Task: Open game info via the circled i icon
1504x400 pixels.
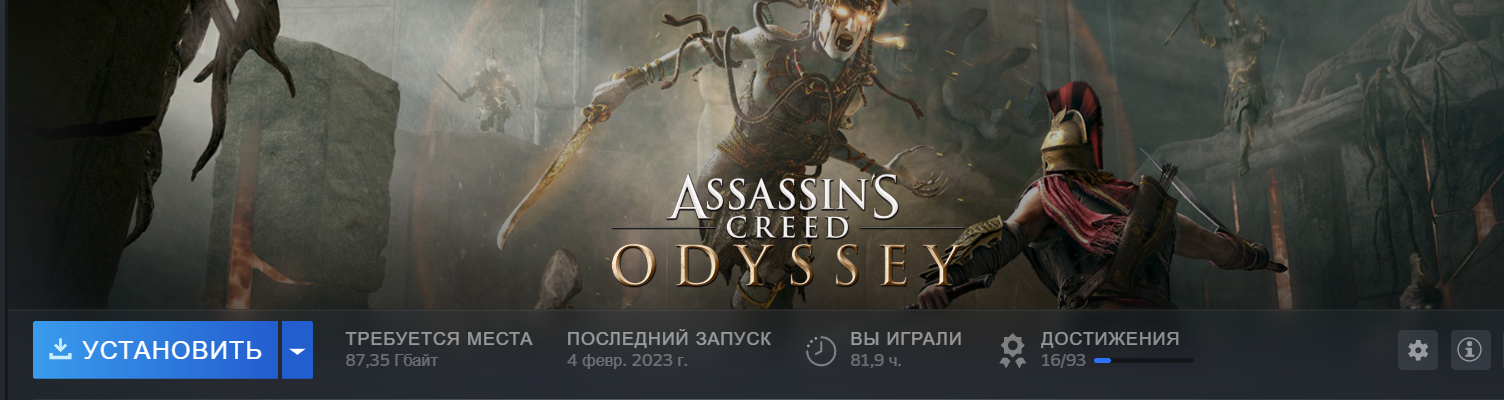Action: click(1469, 350)
